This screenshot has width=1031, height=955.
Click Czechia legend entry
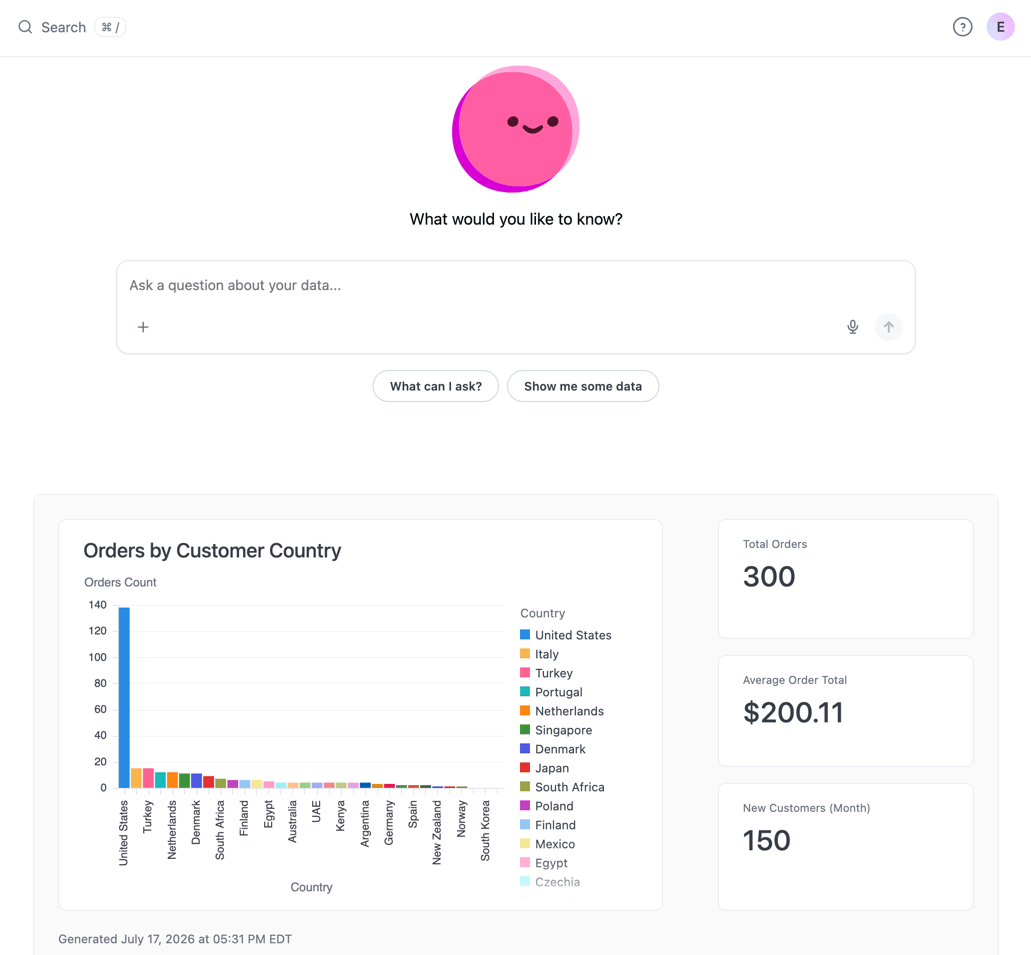click(550, 883)
